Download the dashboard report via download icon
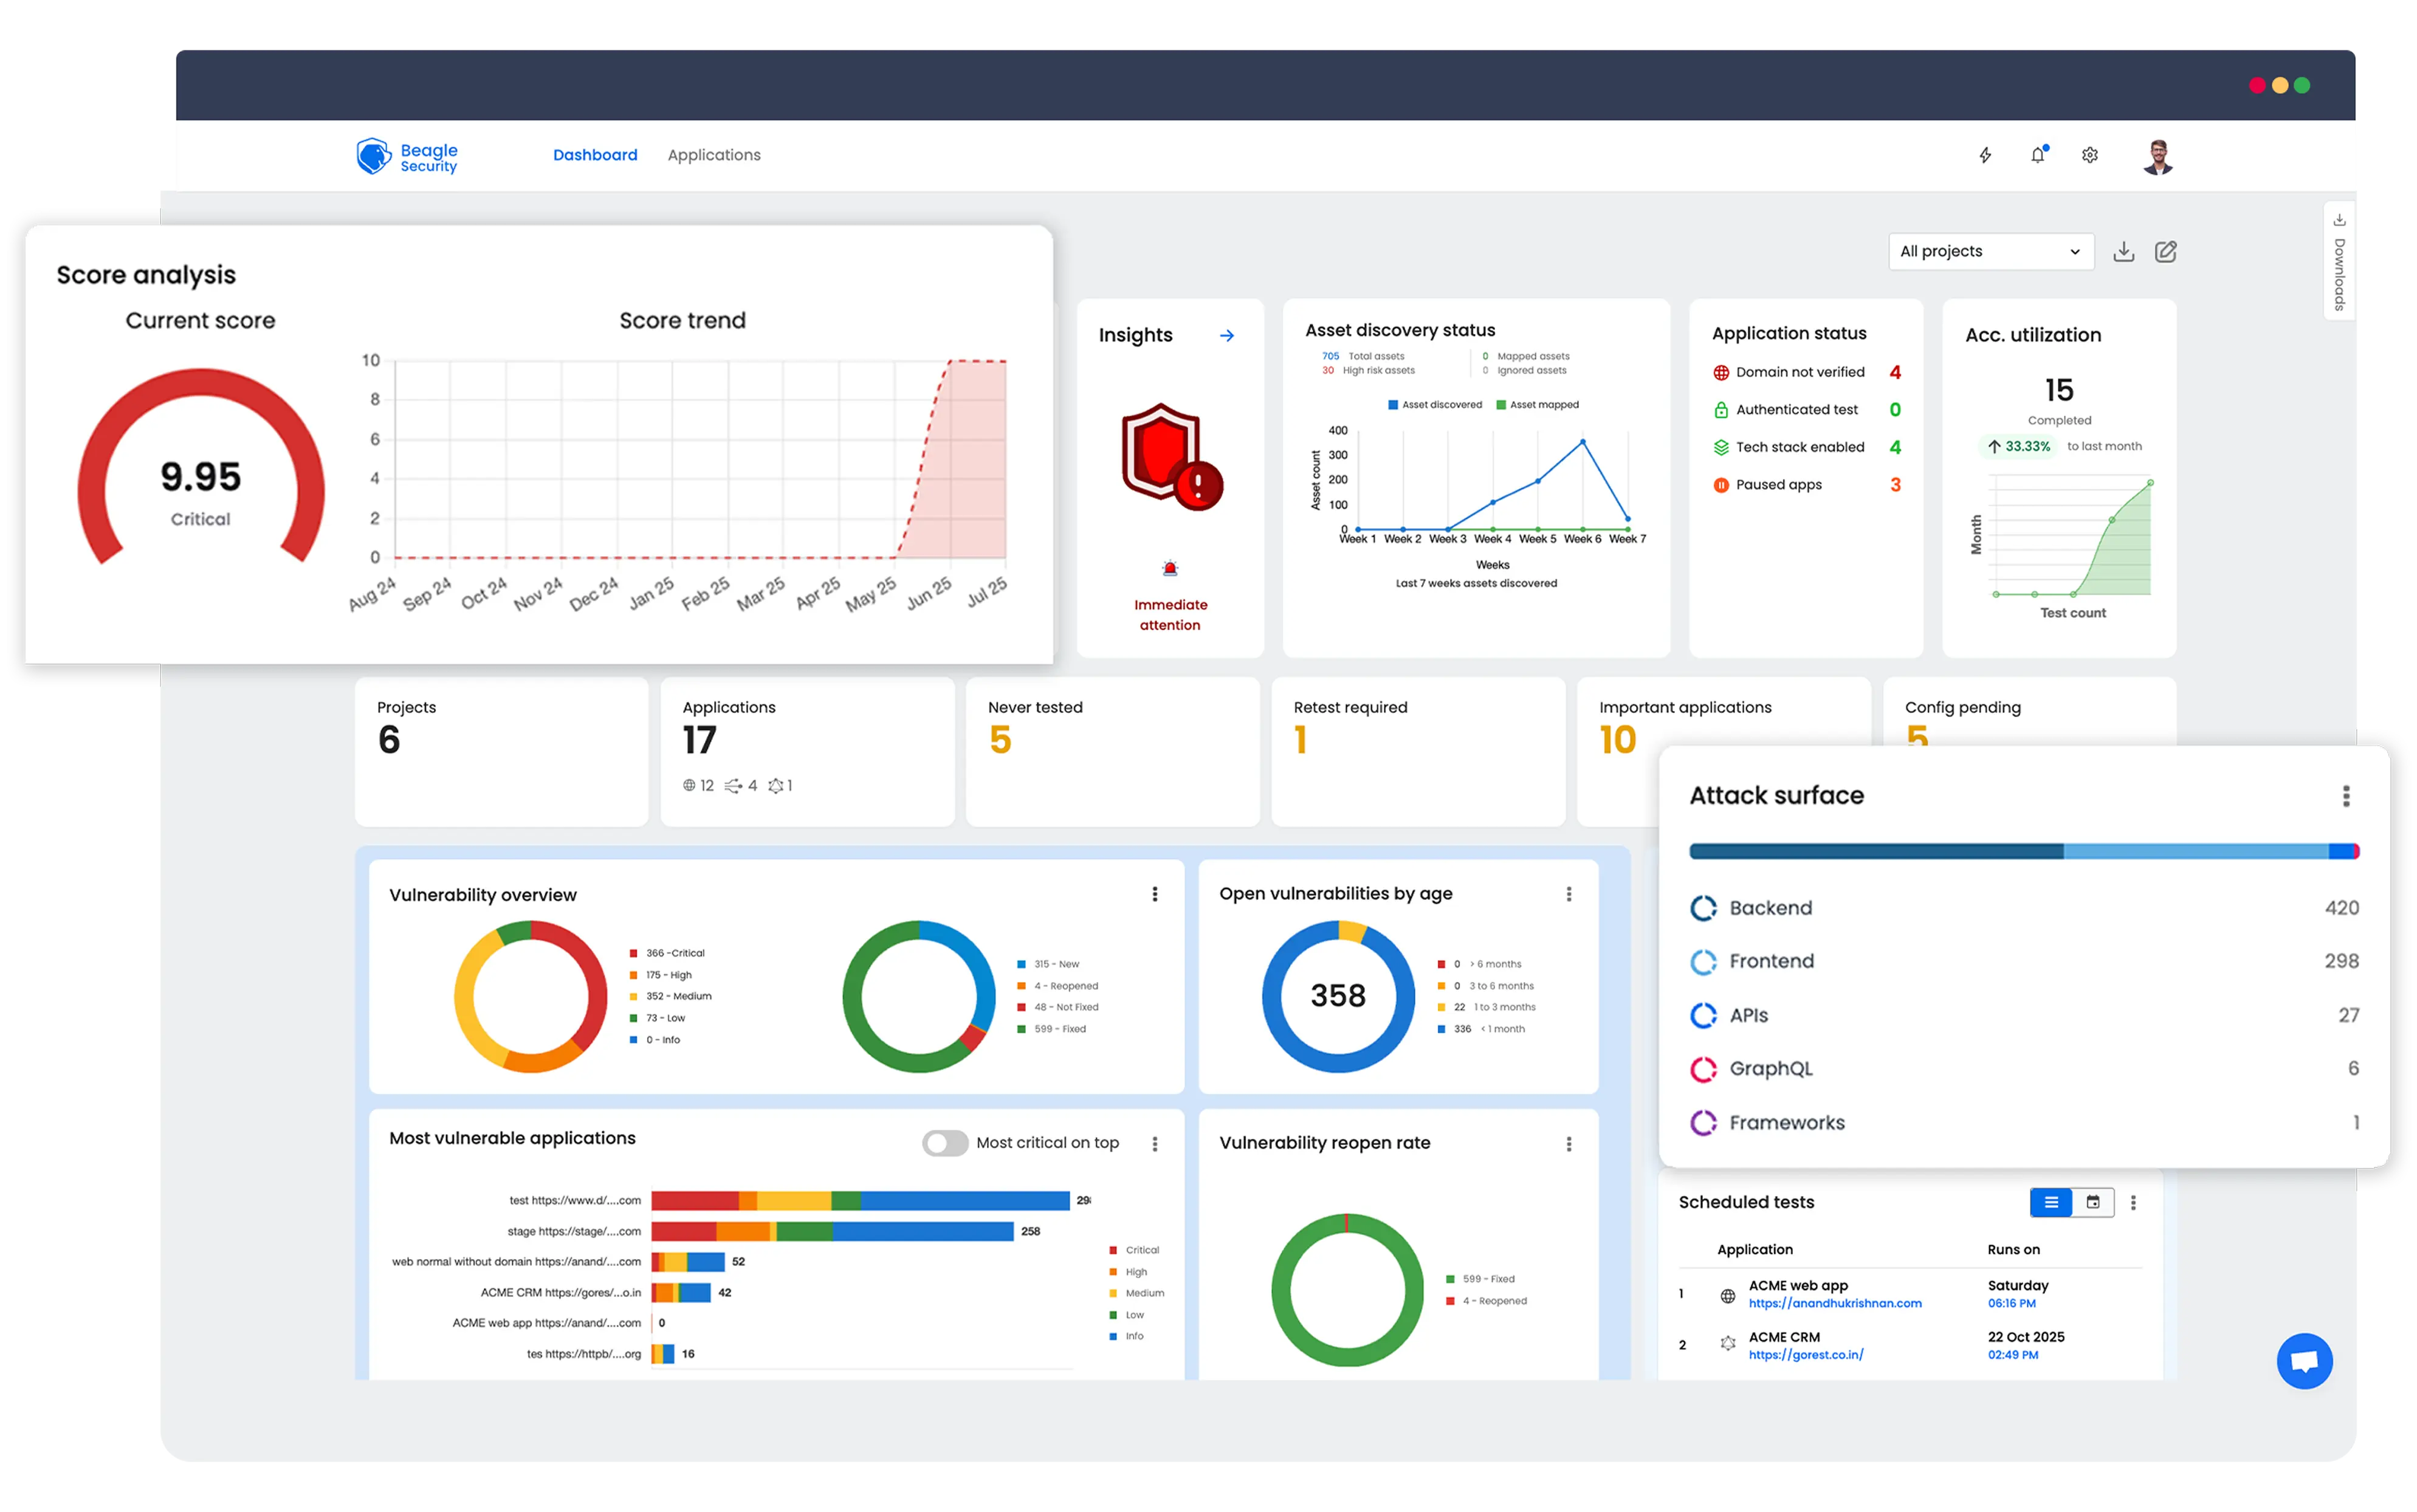 (x=2124, y=251)
